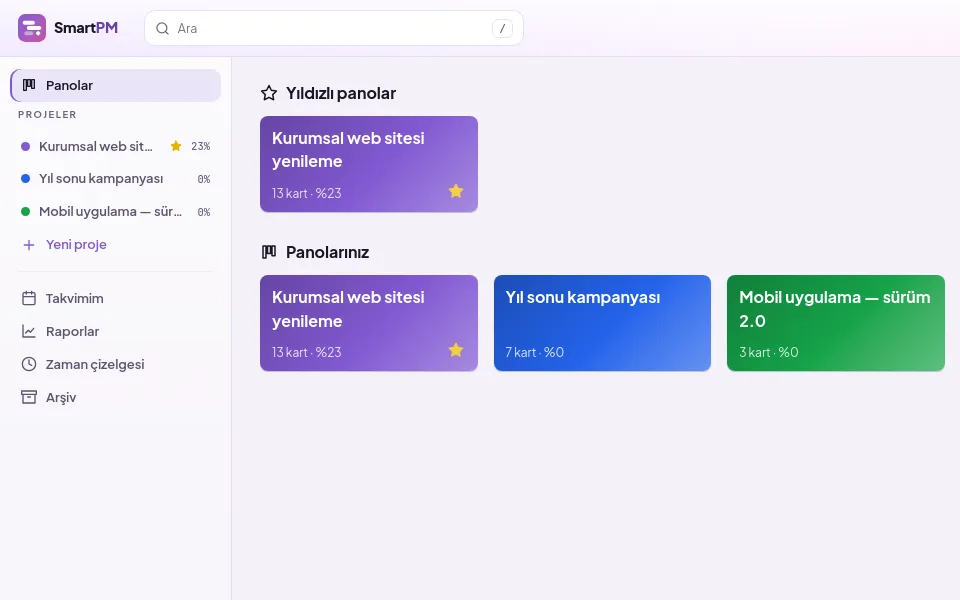This screenshot has width=960, height=600.
Task: Click the Panolar board icon in sidebar
Action: pos(29,85)
